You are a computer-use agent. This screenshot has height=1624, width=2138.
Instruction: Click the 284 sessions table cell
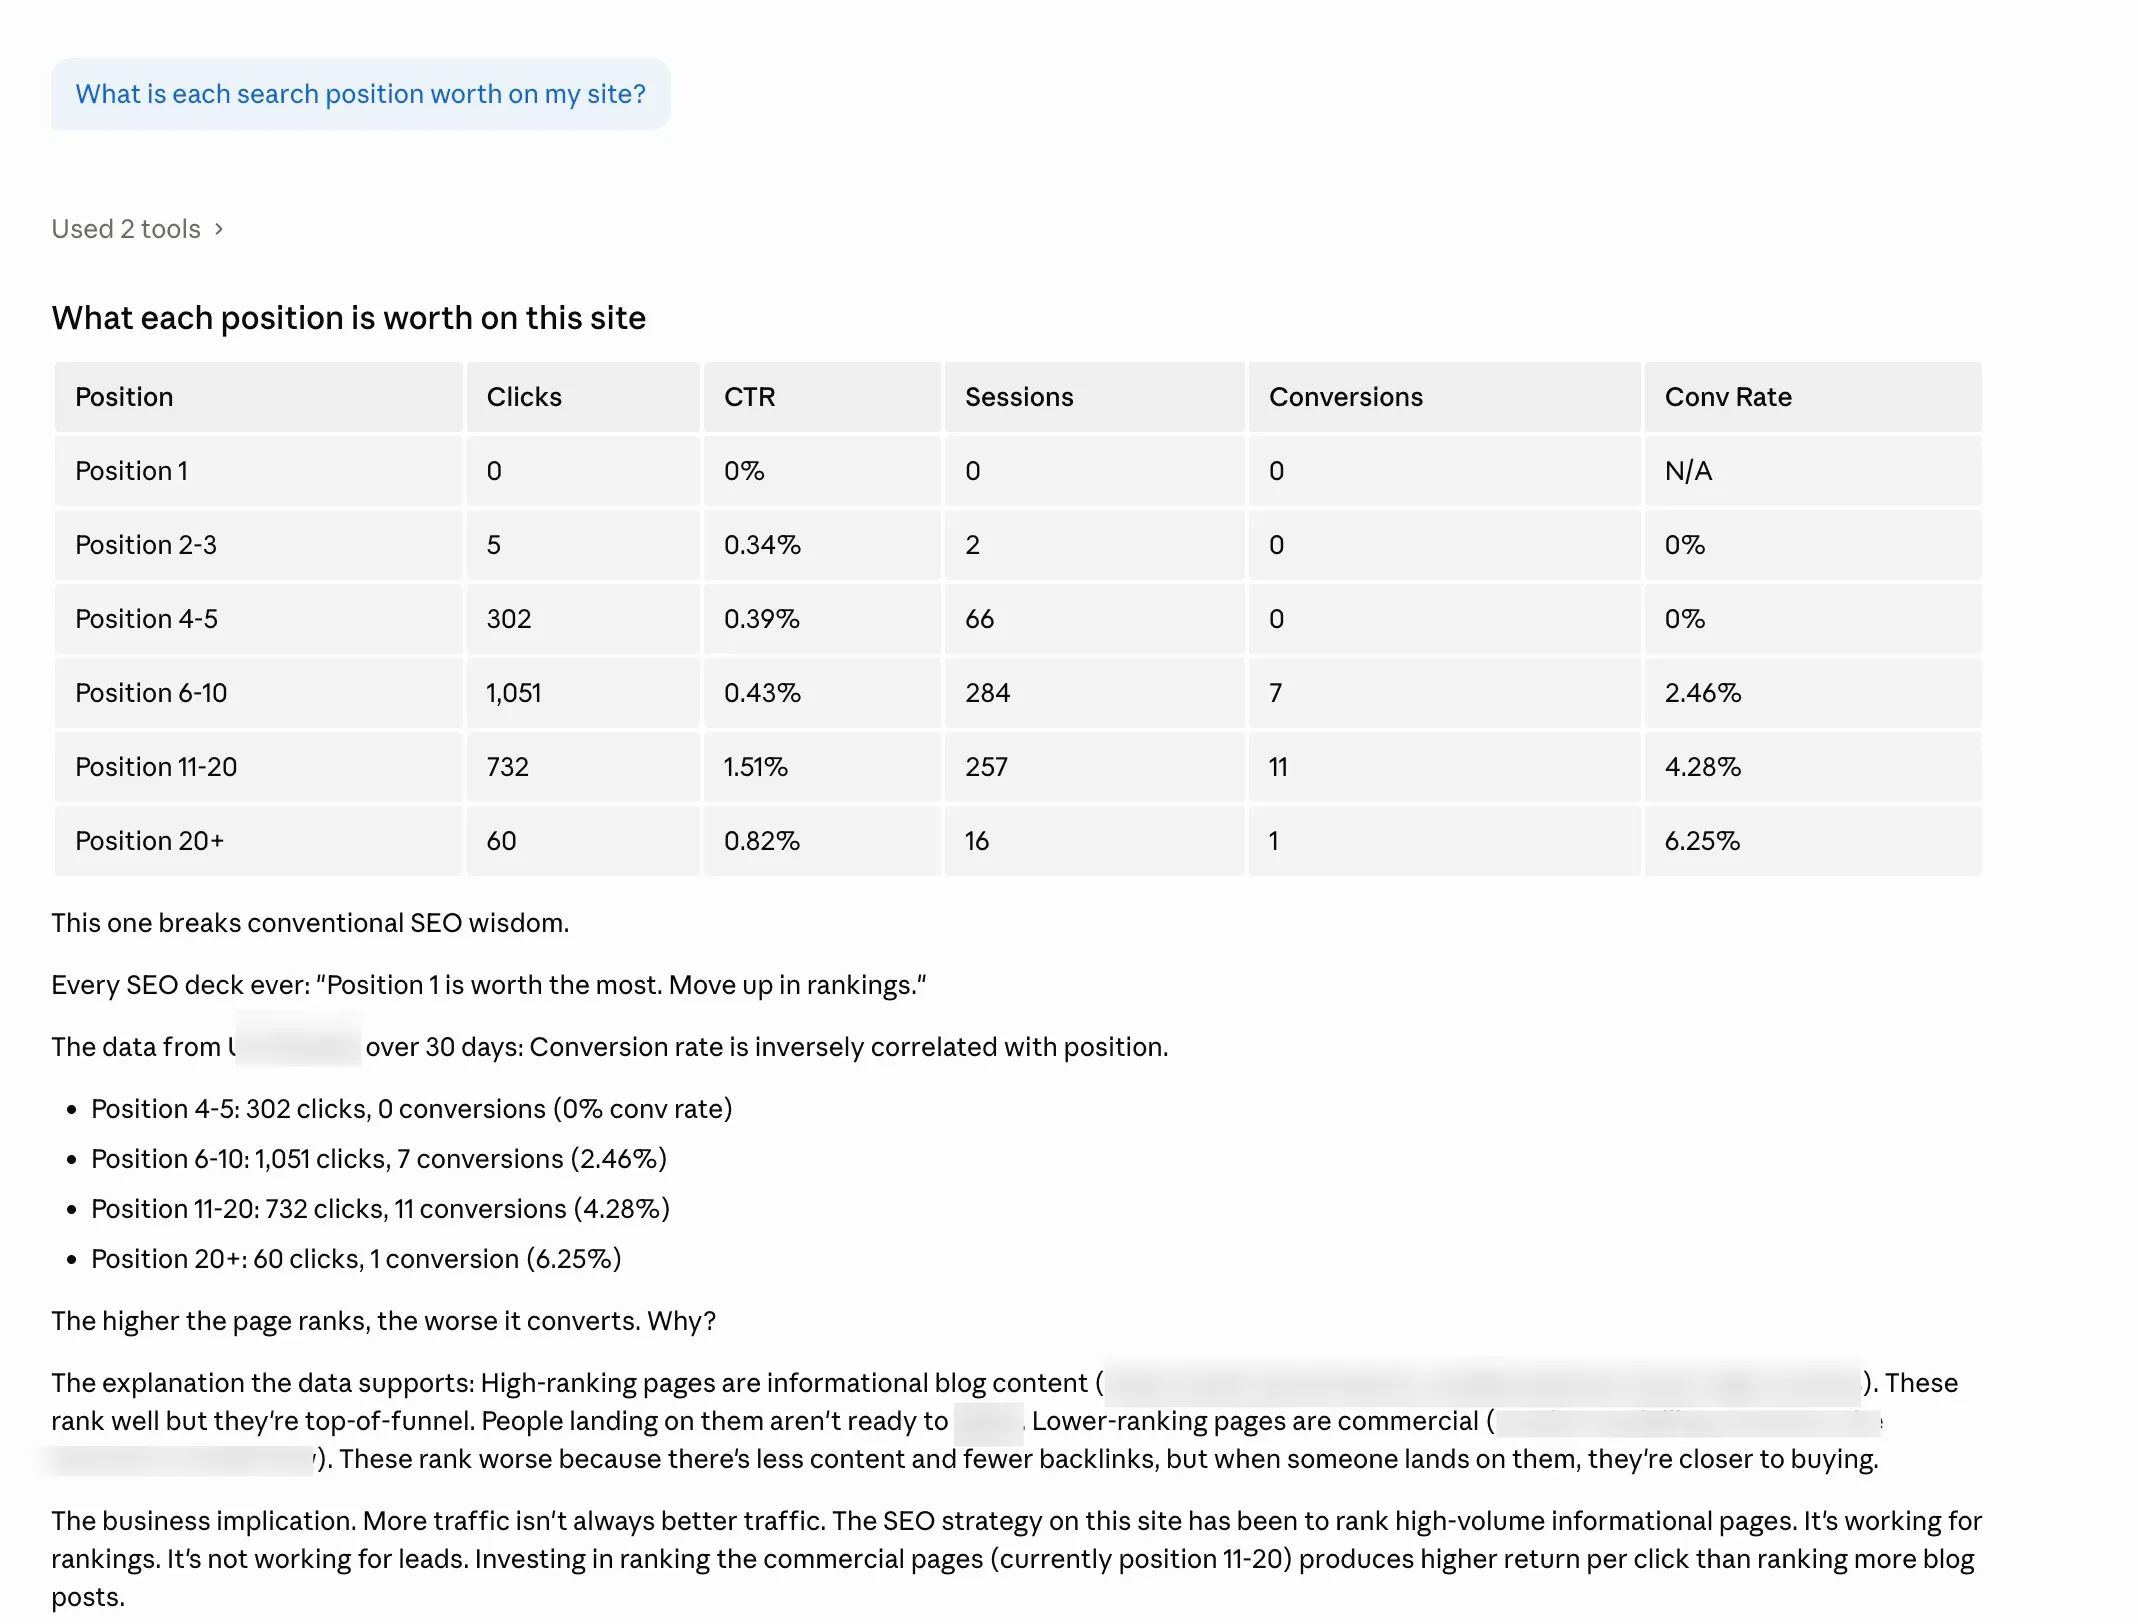click(987, 693)
